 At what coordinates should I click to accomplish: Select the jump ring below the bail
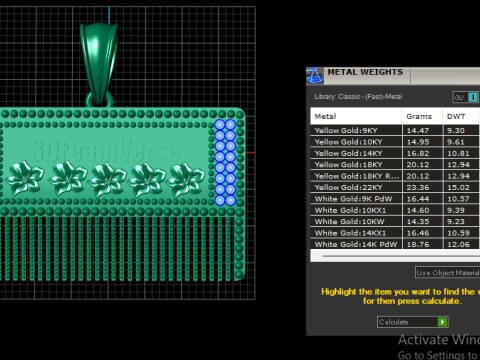[x=99, y=100]
